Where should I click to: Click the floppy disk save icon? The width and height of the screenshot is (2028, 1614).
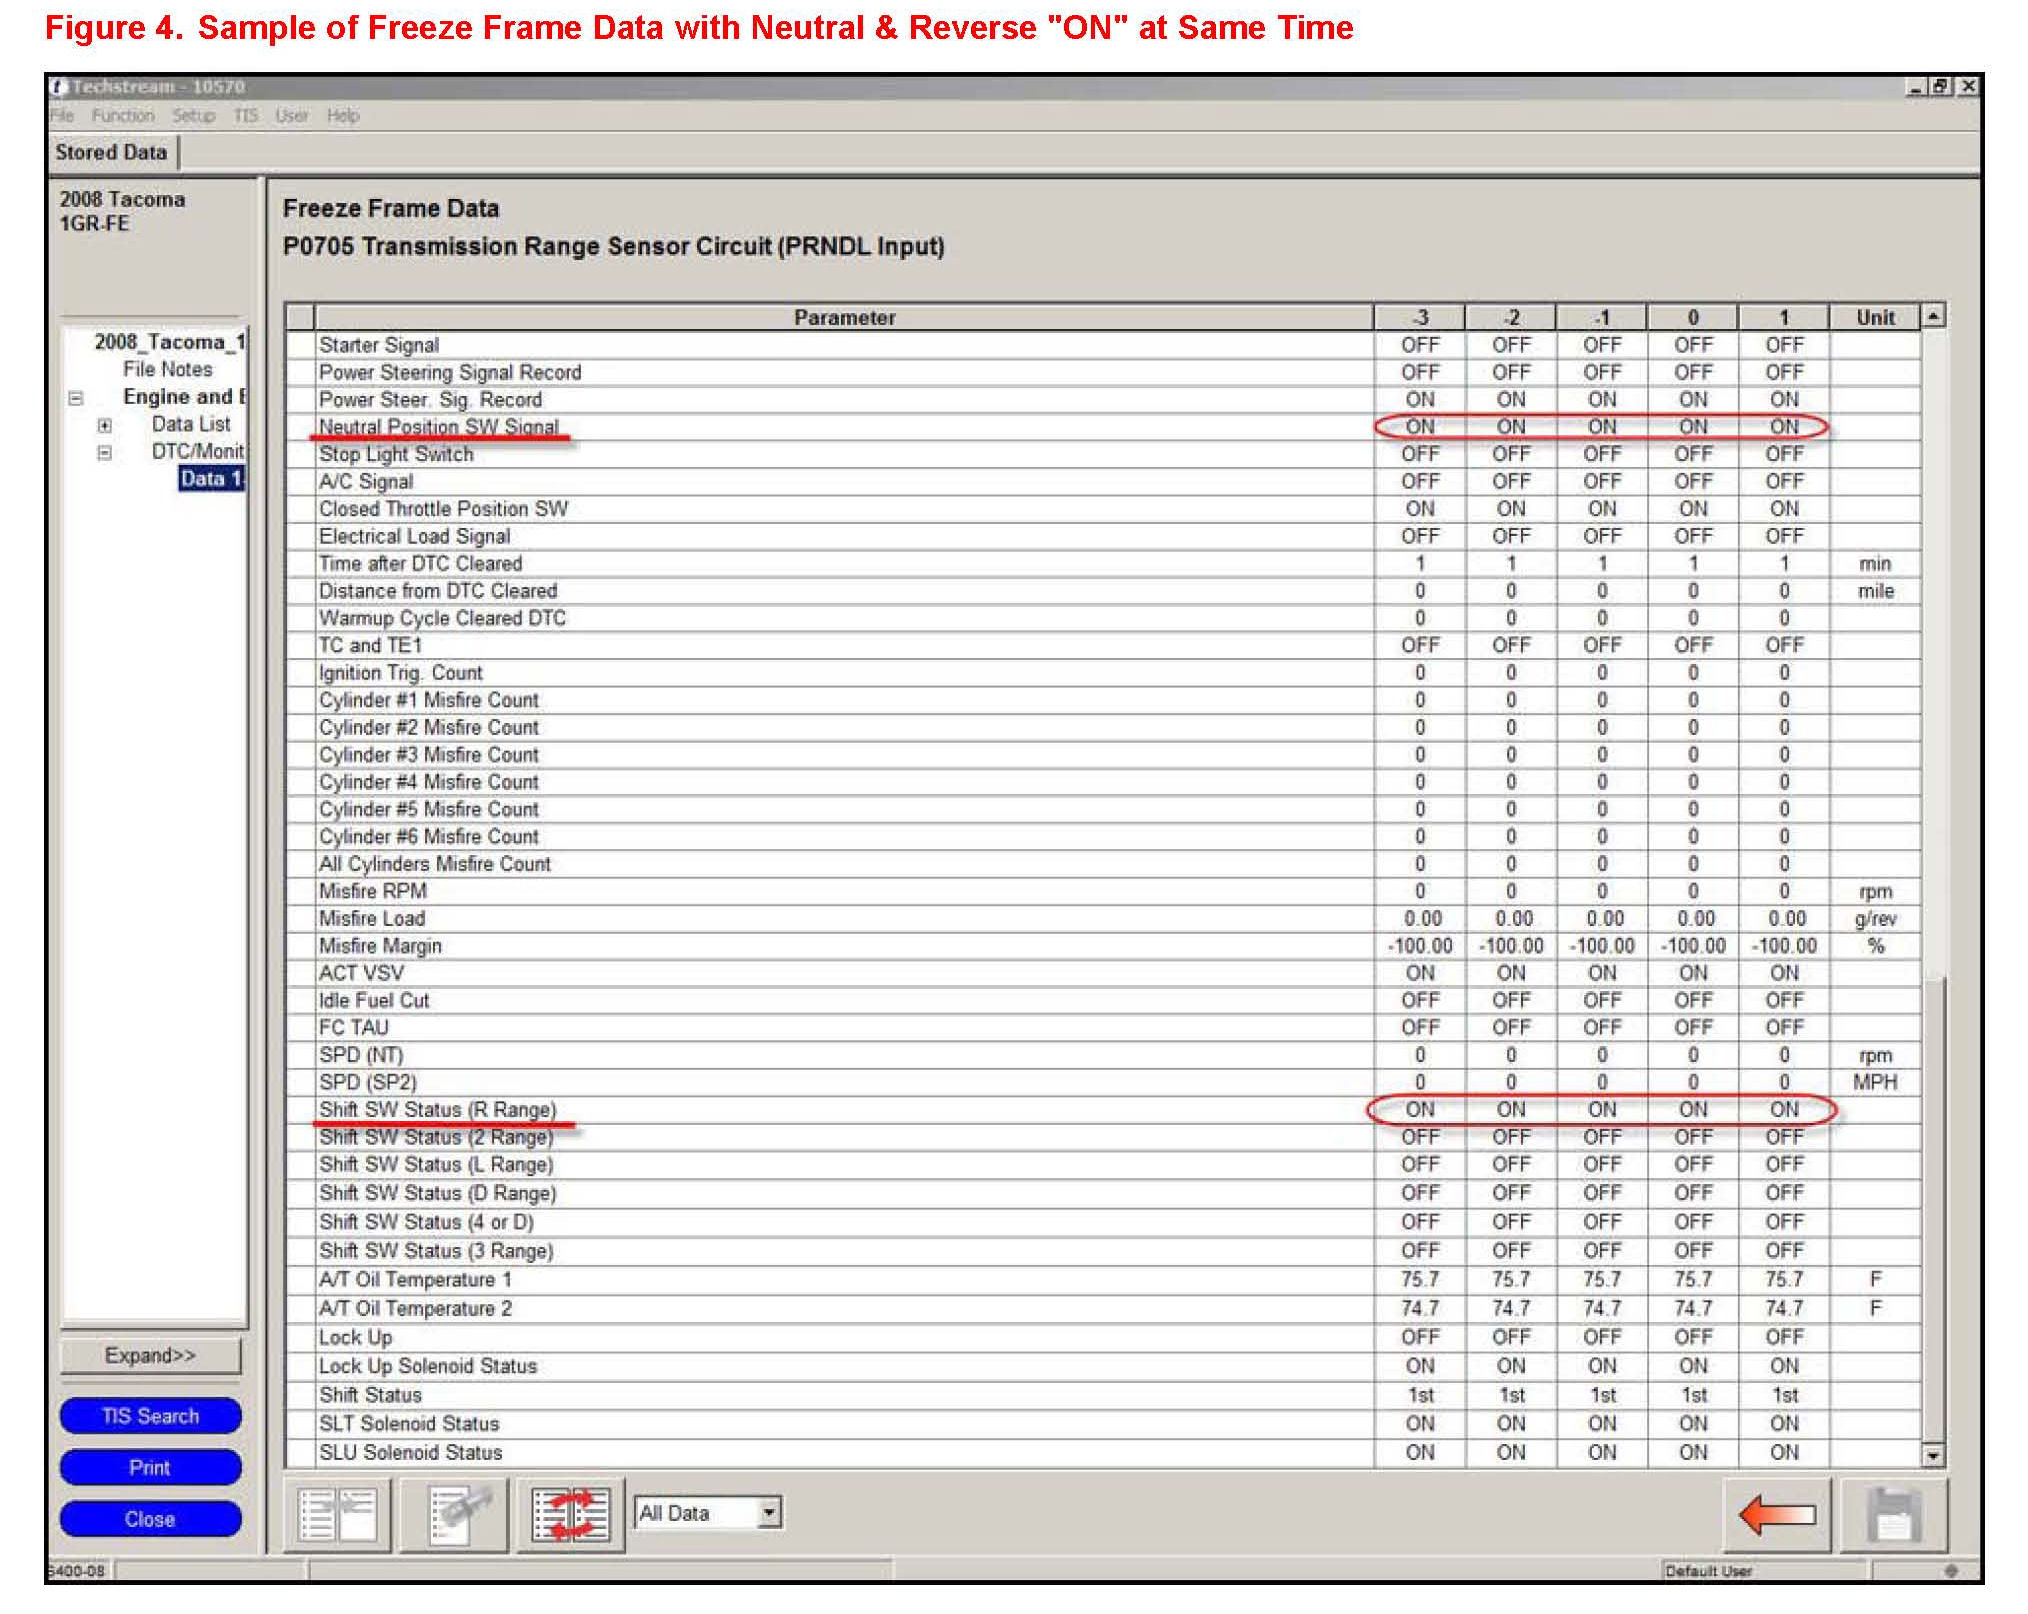pyautogui.click(x=1893, y=1514)
